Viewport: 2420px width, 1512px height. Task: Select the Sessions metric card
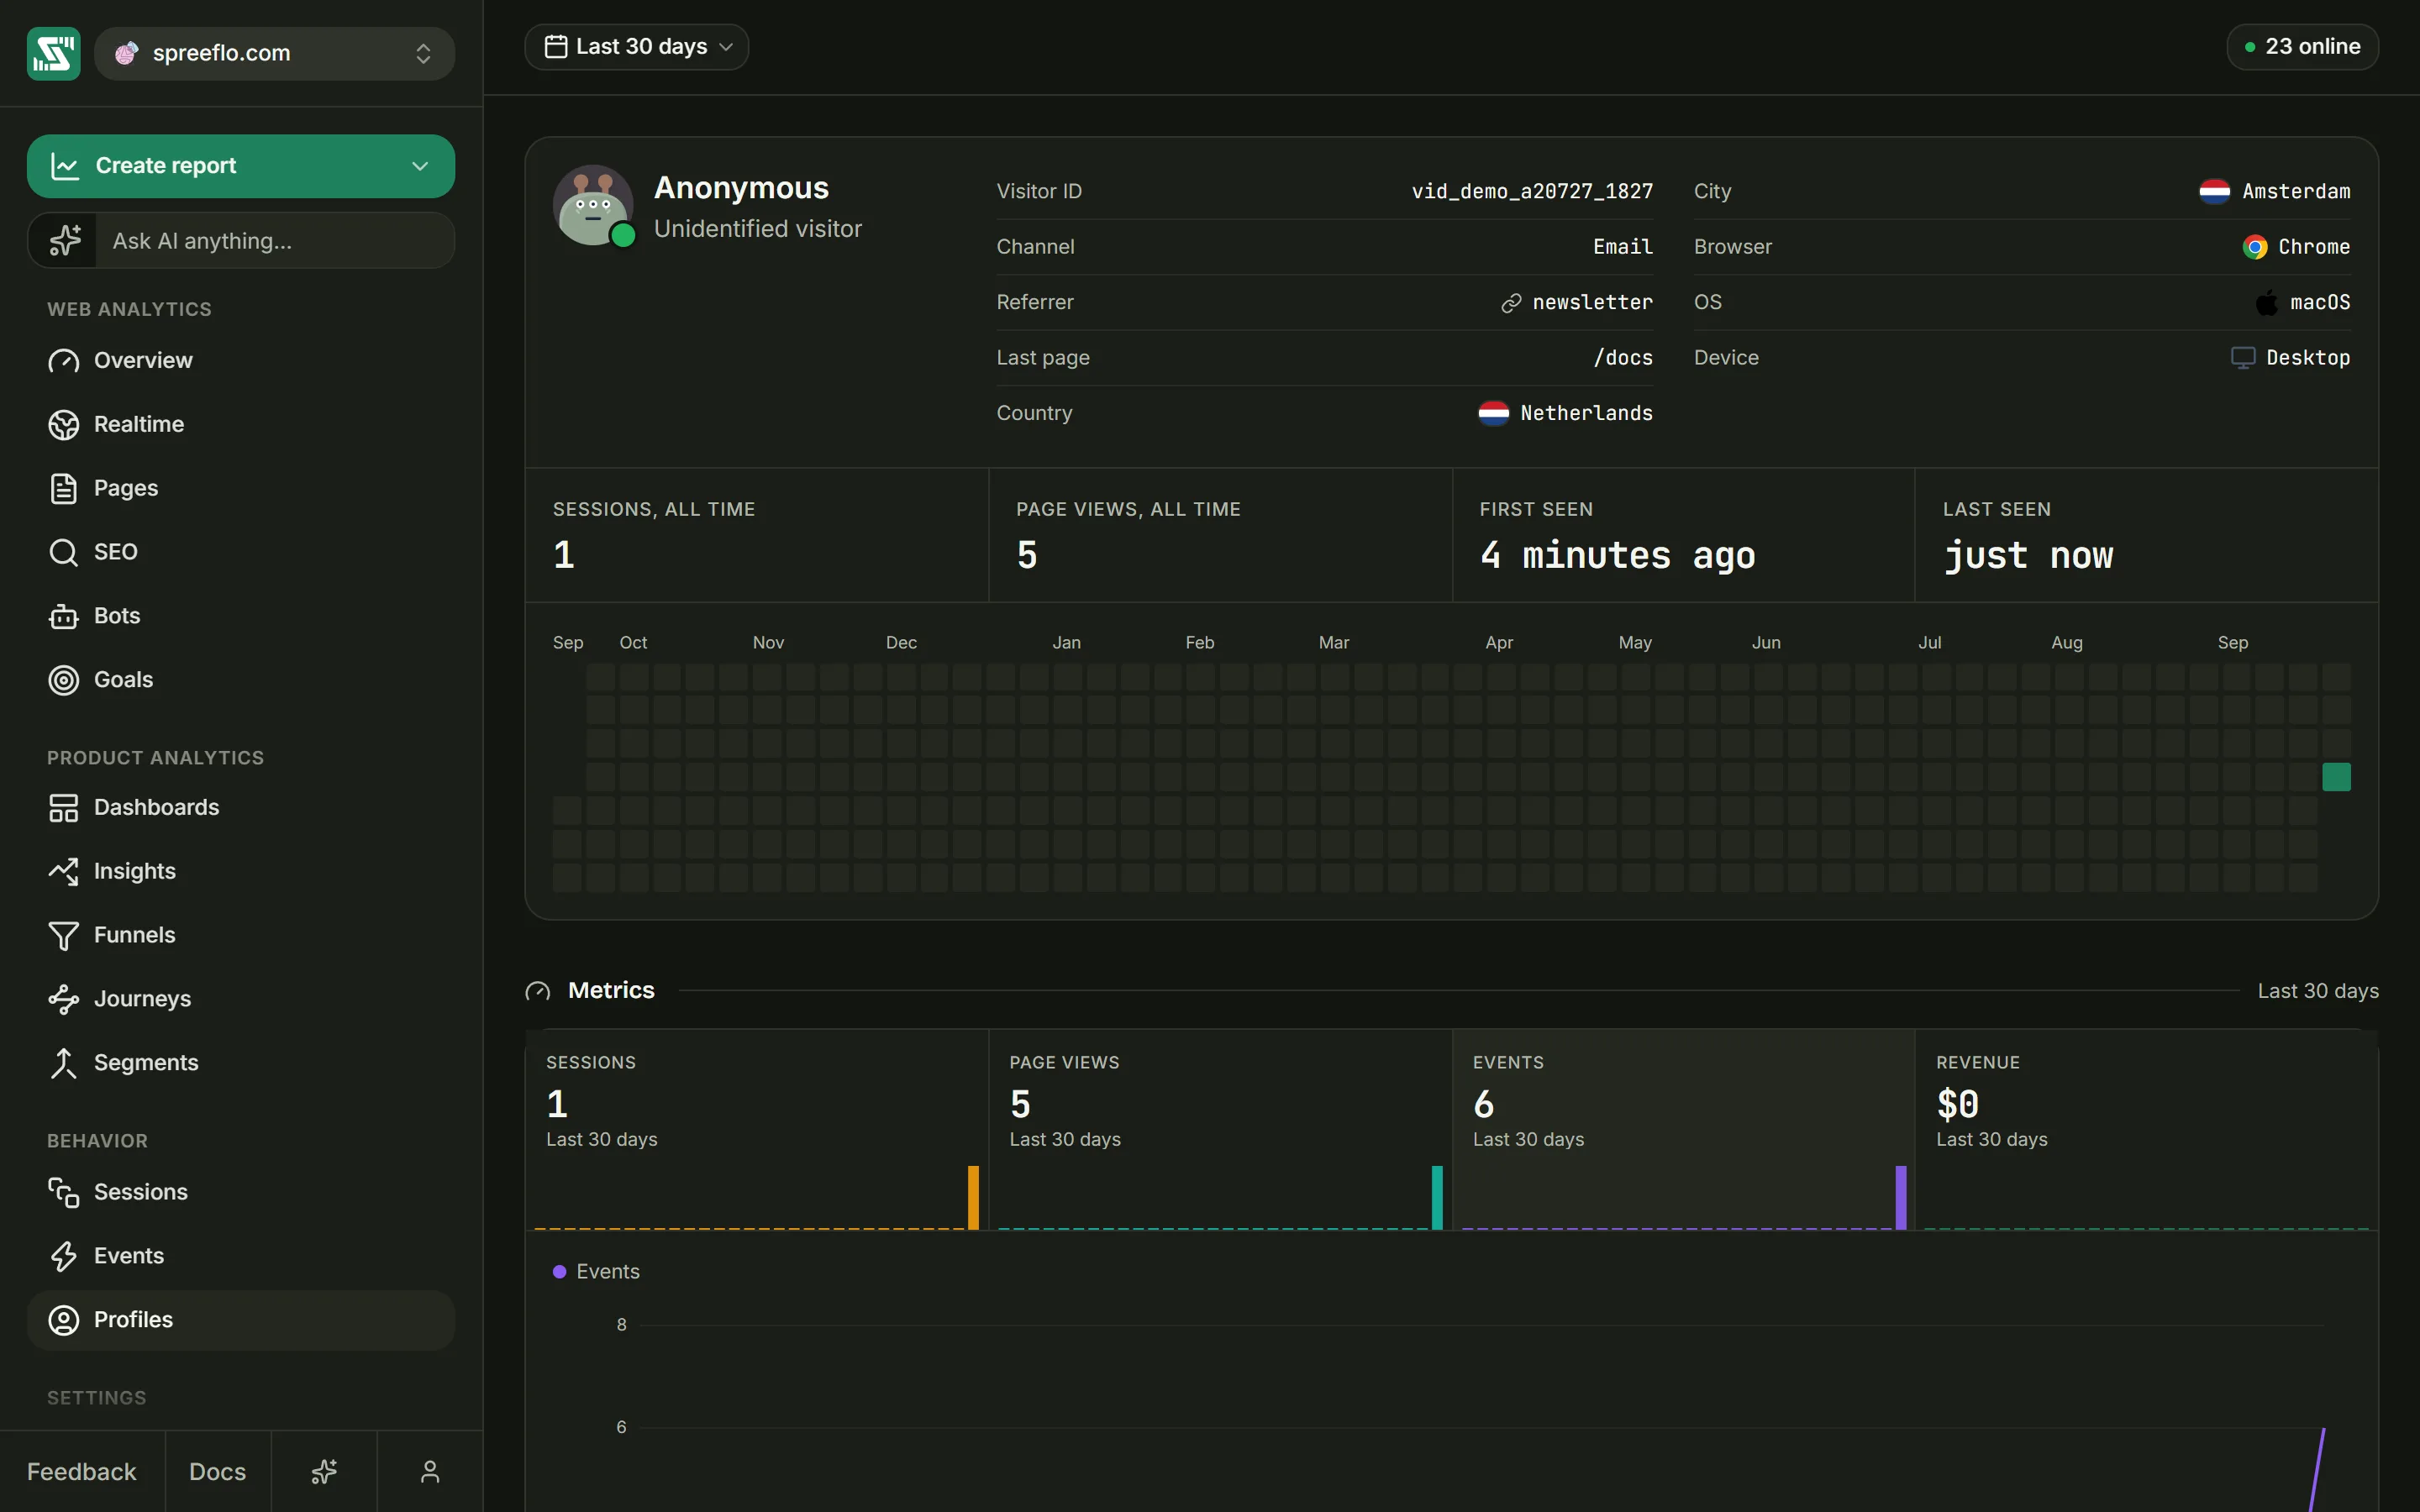tap(757, 1130)
